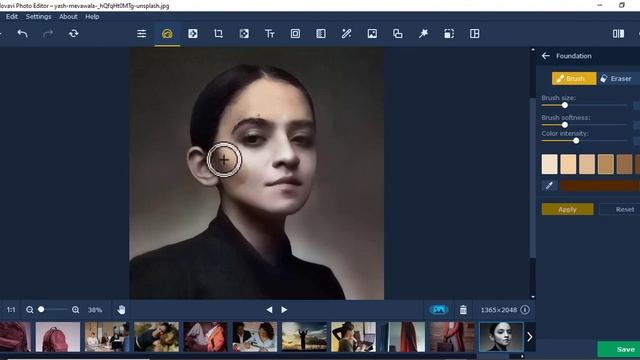Switch to Eraser mode

point(616,78)
